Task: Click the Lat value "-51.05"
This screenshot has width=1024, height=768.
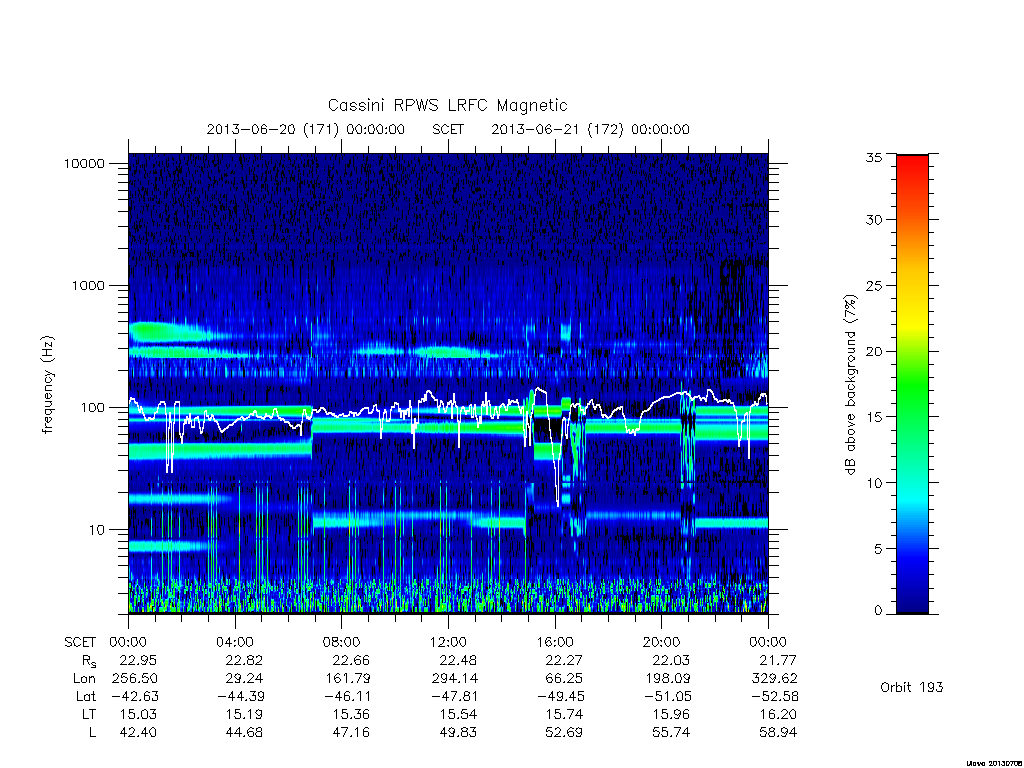Action: pyautogui.click(x=668, y=697)
